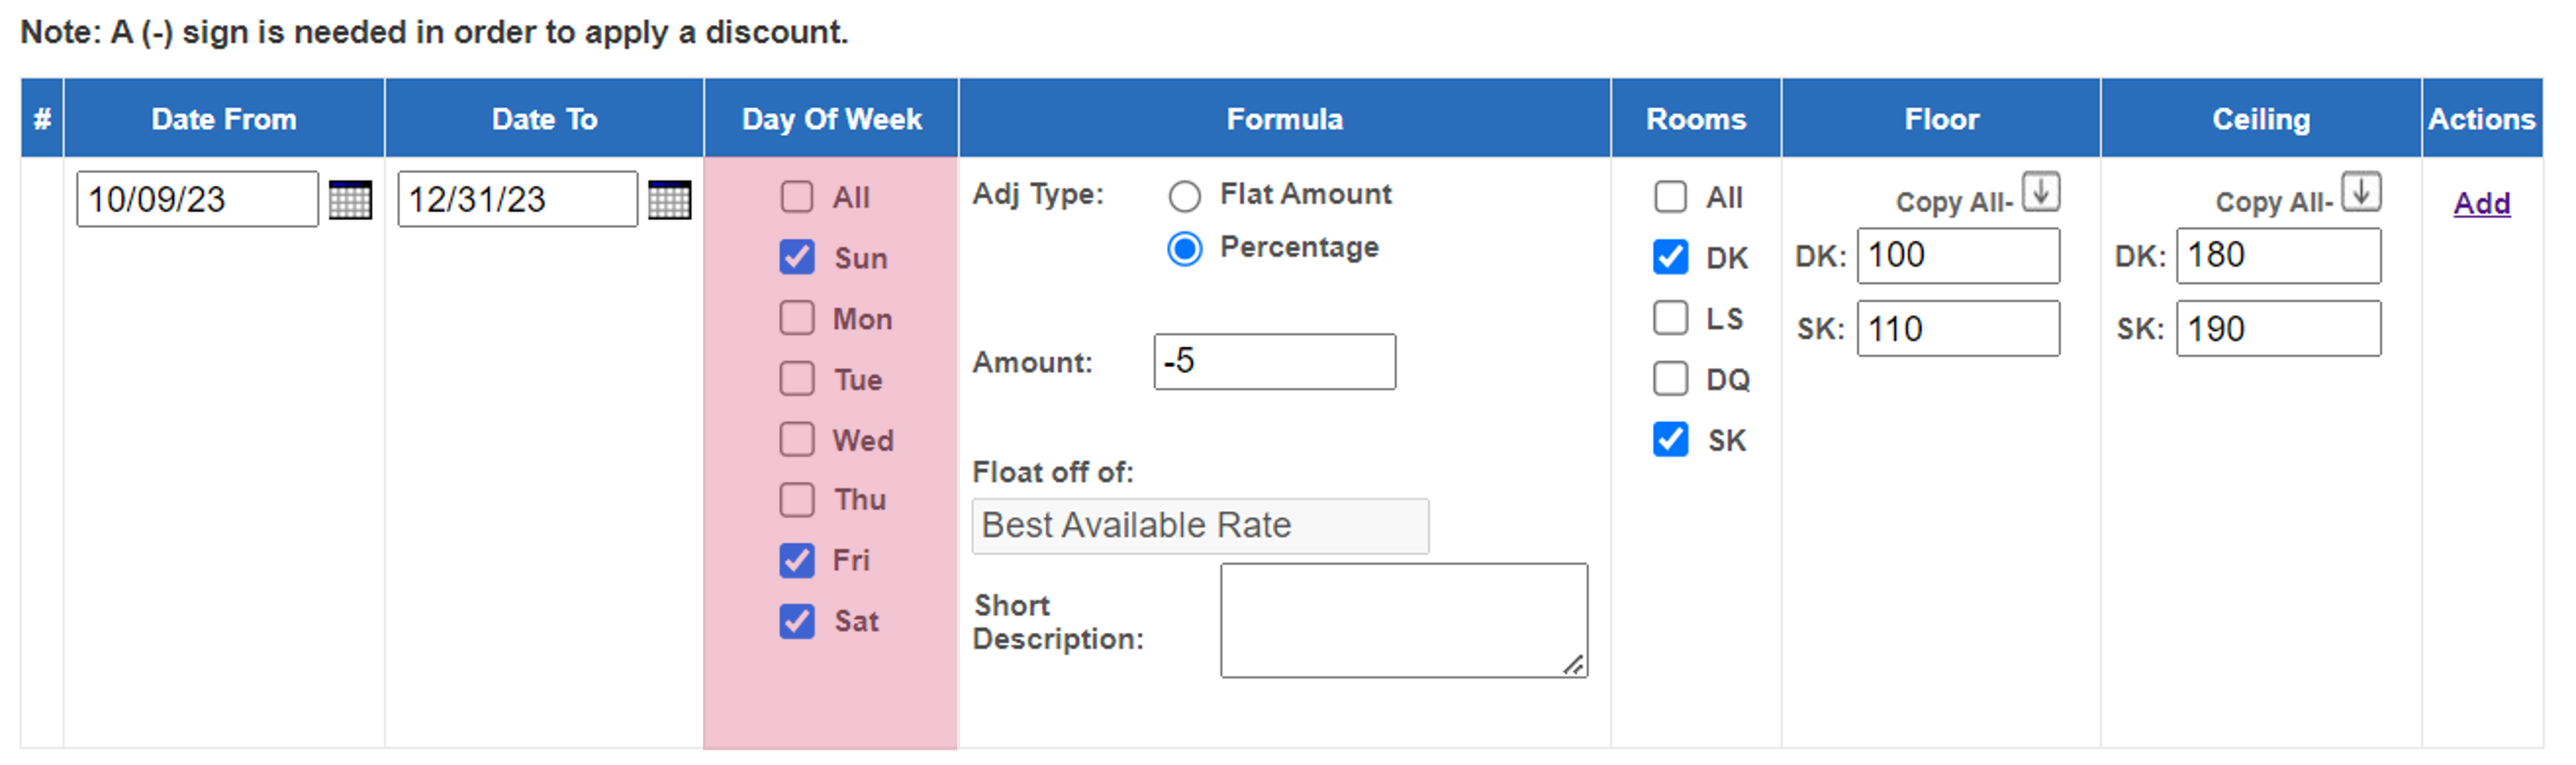Open the Date From calendar picker icon

tap(350, 199)
